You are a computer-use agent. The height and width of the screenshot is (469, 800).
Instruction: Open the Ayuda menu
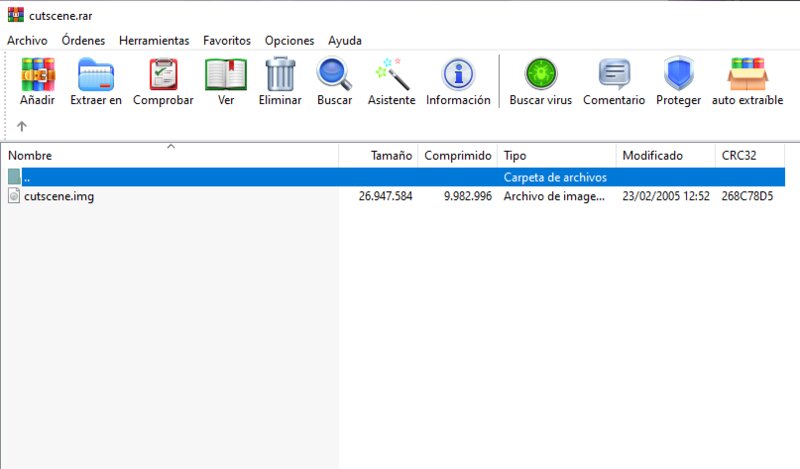[345, 40]
